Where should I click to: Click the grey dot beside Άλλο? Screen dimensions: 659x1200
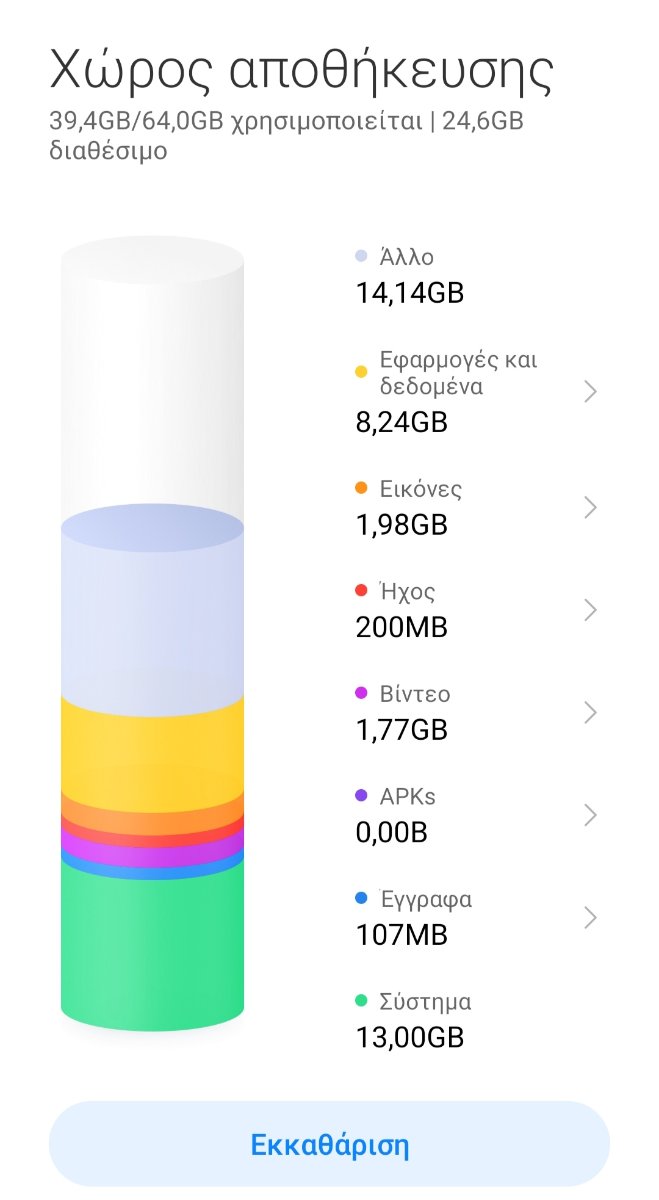tap(362, 256)
